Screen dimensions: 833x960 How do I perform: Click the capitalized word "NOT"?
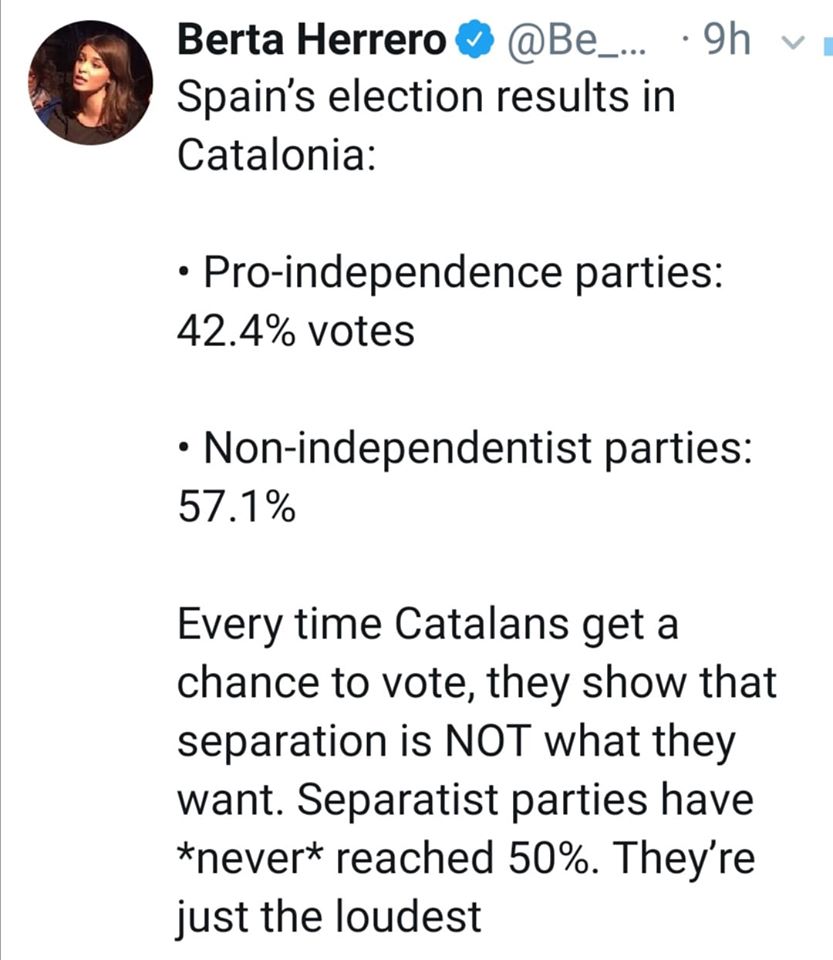coord(487,741)
